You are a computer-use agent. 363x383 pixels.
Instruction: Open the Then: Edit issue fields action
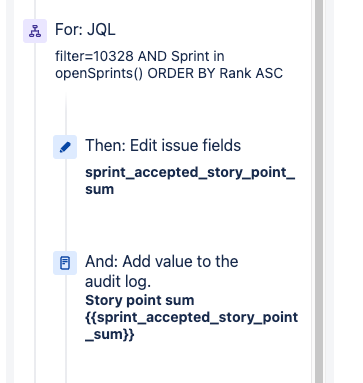tap(163, 145)
